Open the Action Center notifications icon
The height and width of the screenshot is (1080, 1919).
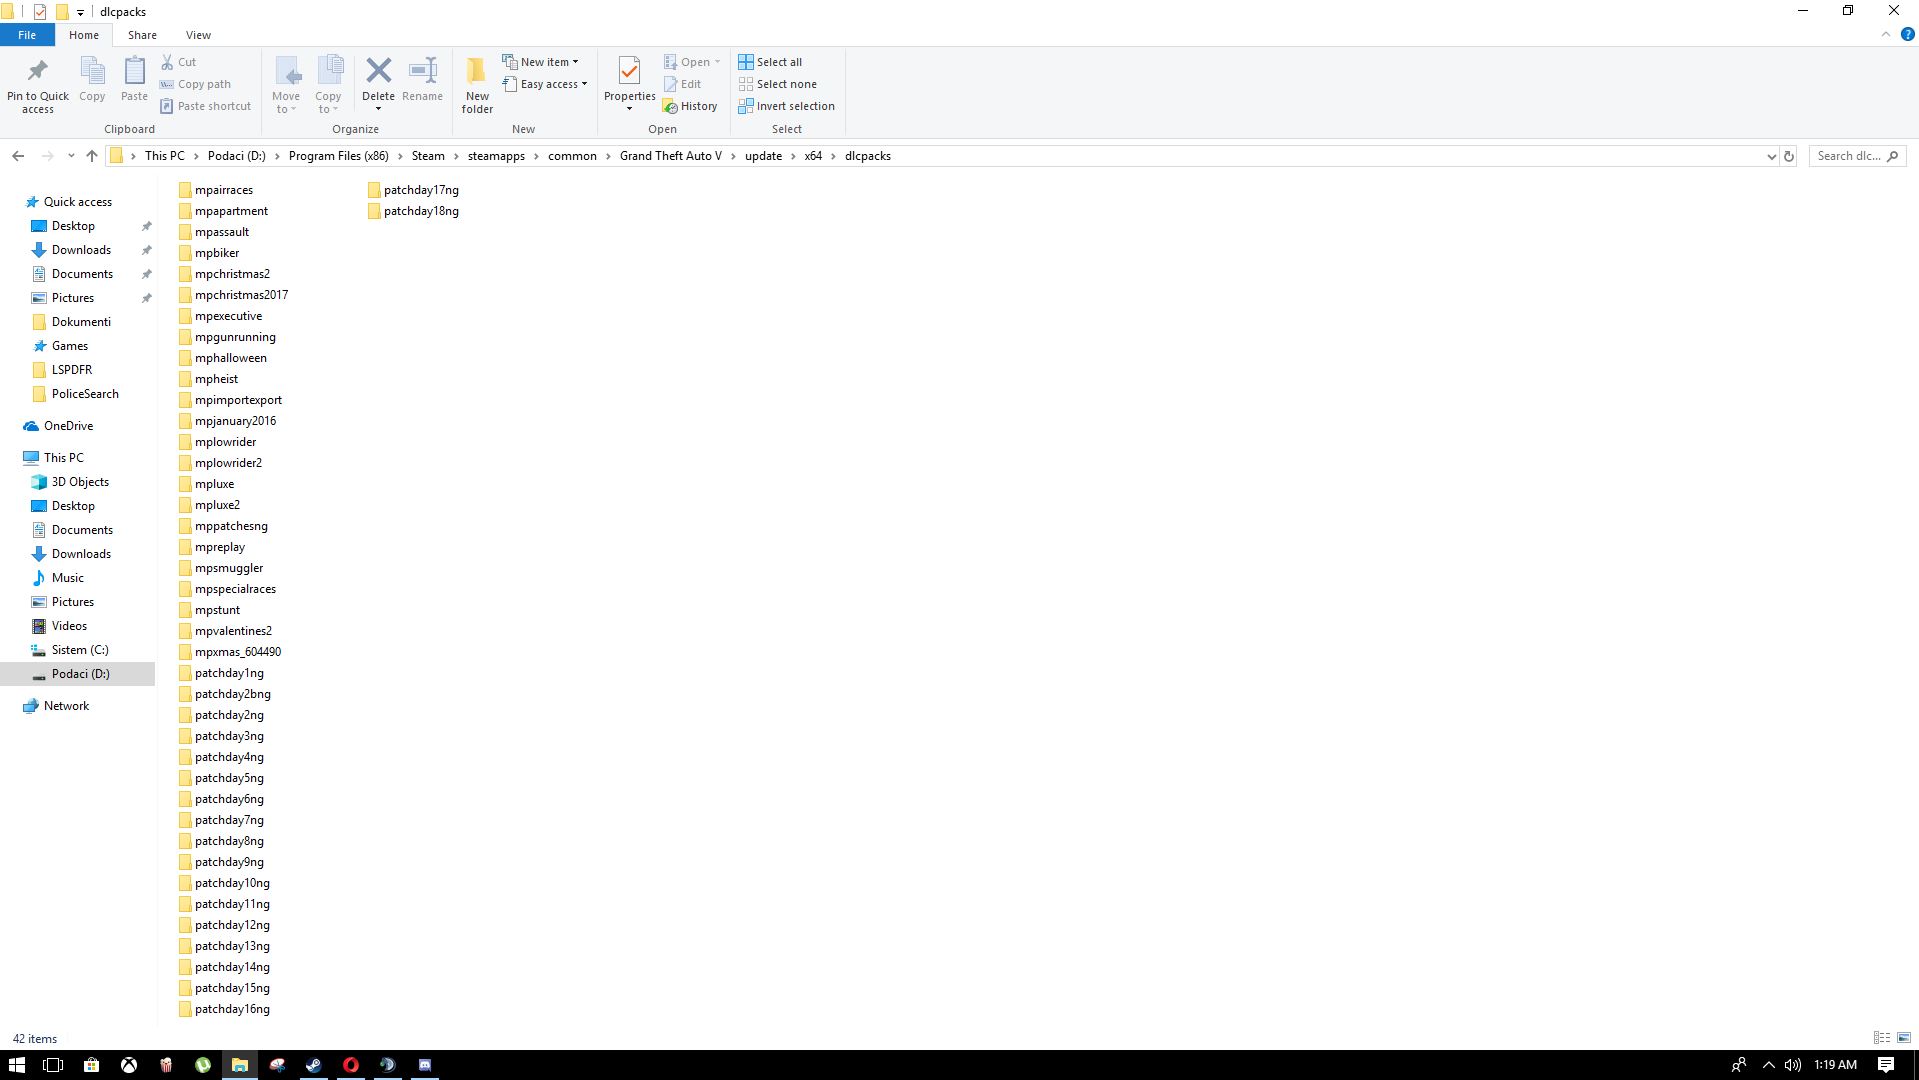(x=1886, y=1065)
